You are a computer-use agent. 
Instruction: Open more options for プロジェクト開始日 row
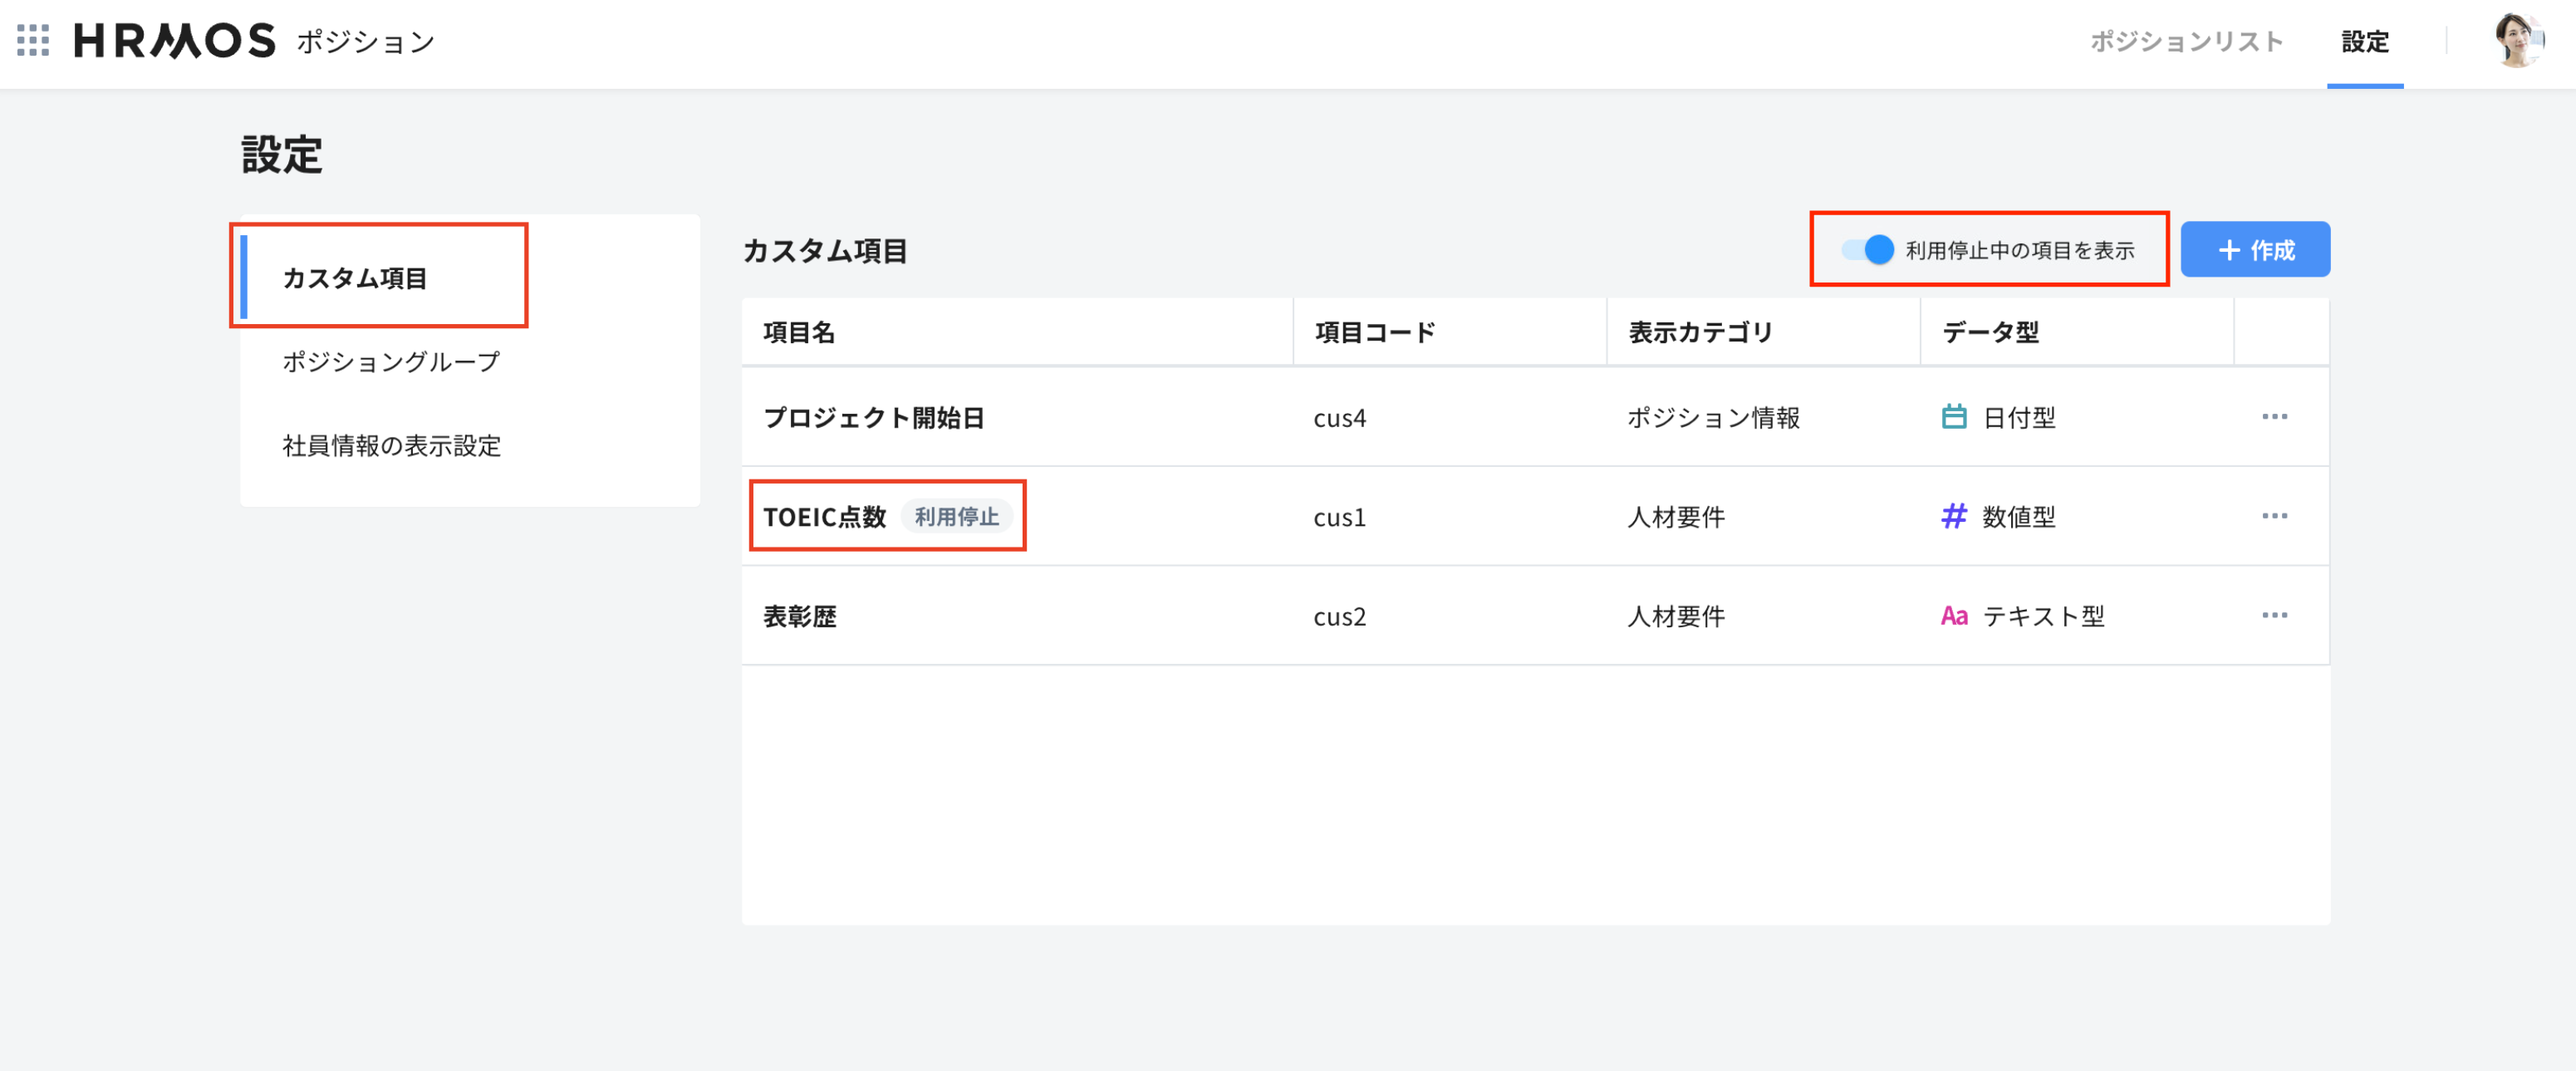pos(2274,417)
